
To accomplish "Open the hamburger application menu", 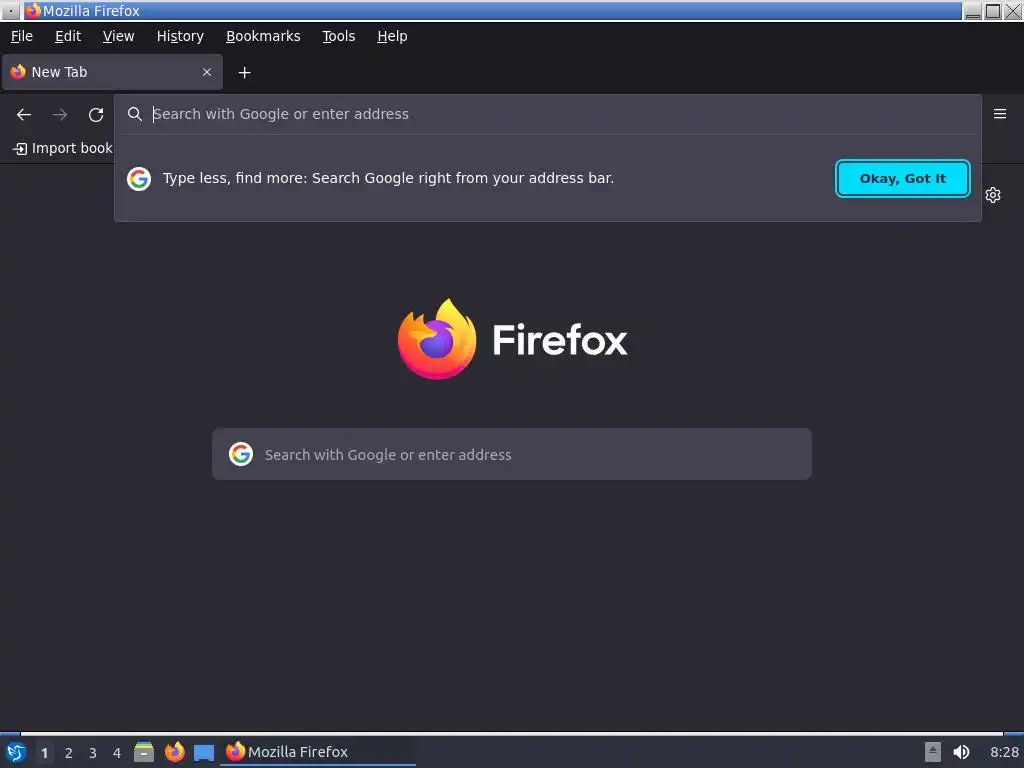I will [999, 114].
